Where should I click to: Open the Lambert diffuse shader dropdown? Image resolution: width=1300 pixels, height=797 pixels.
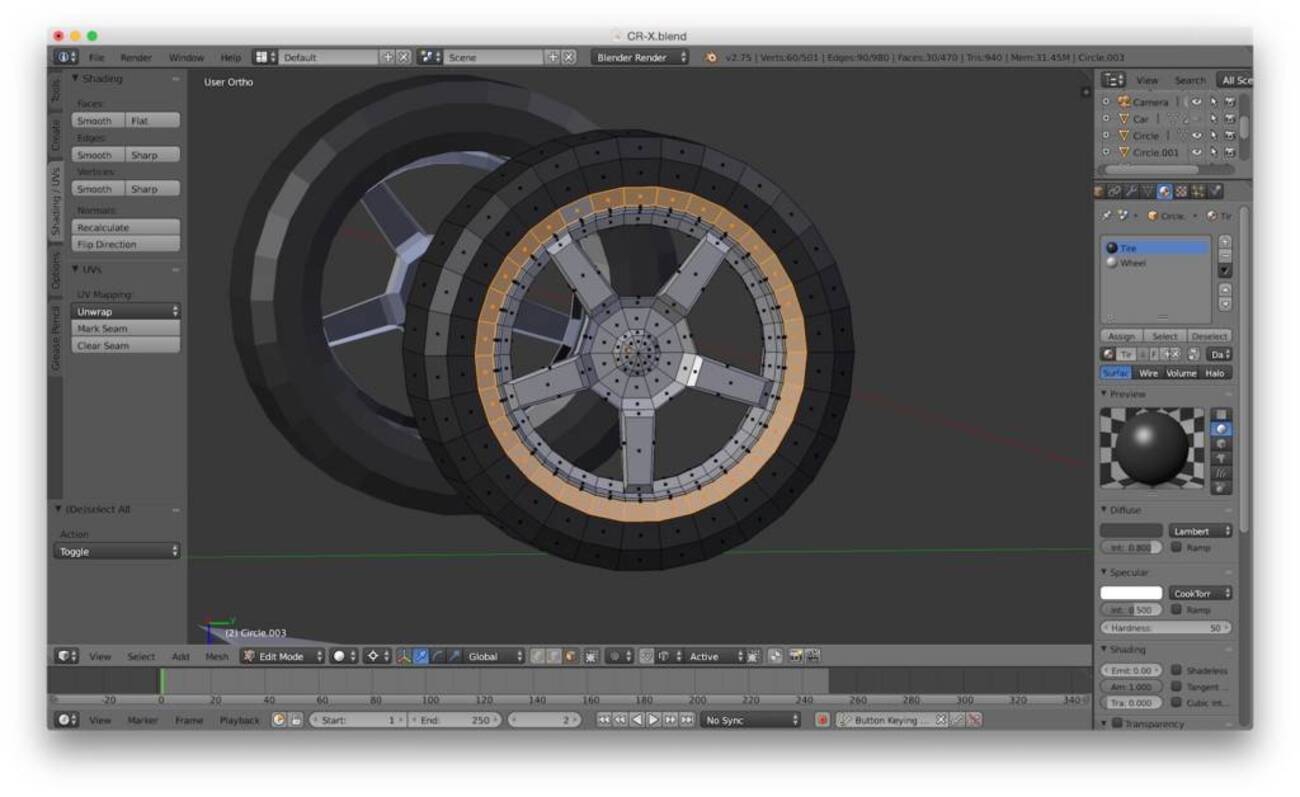[x=1201, y=531]
